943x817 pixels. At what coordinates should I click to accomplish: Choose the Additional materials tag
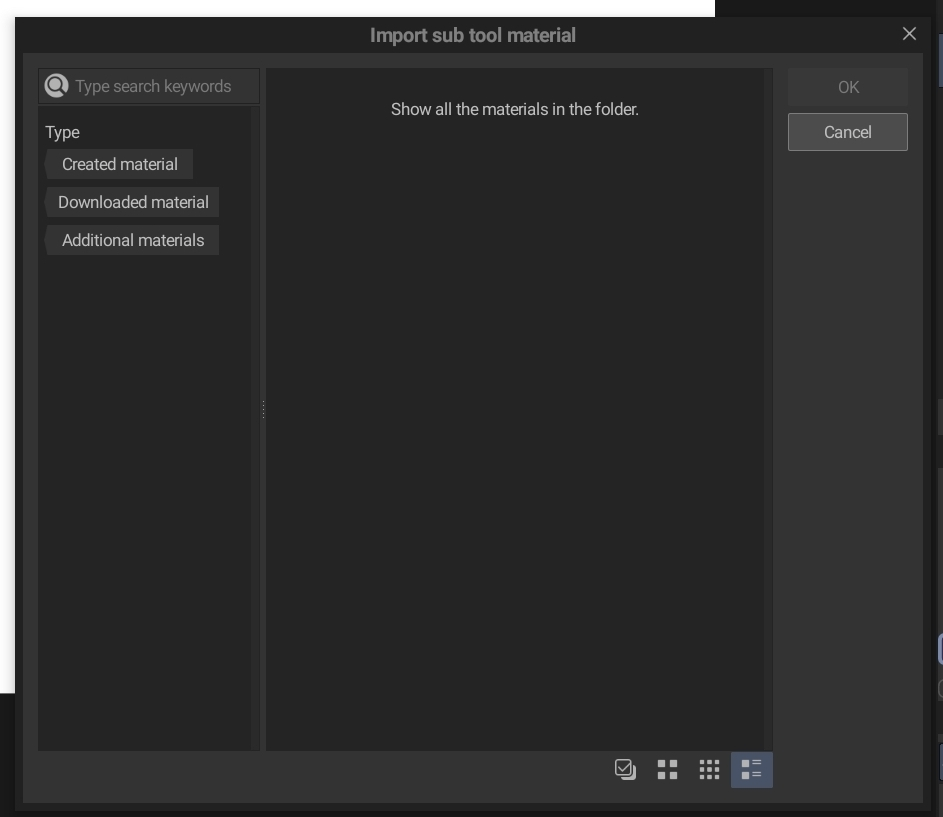click(132, 240)
